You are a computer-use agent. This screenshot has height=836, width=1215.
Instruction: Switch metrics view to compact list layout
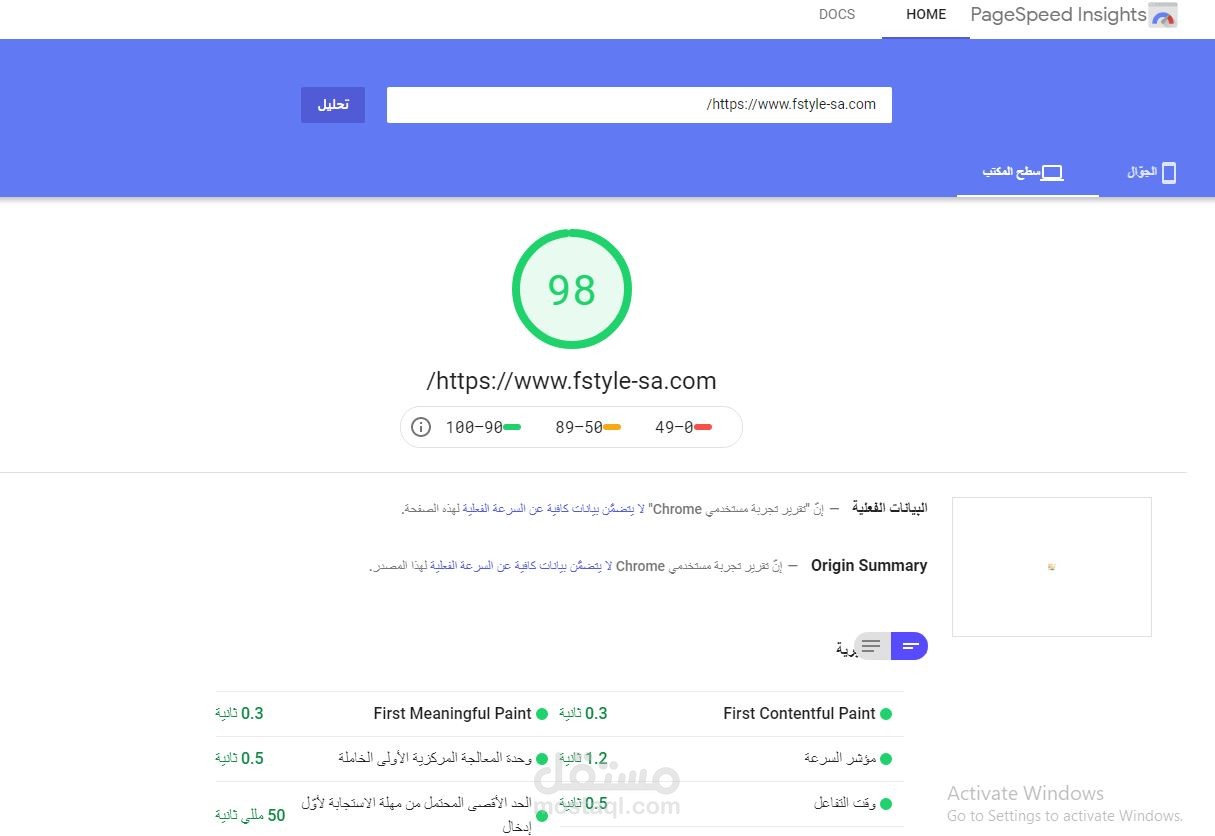869,645
